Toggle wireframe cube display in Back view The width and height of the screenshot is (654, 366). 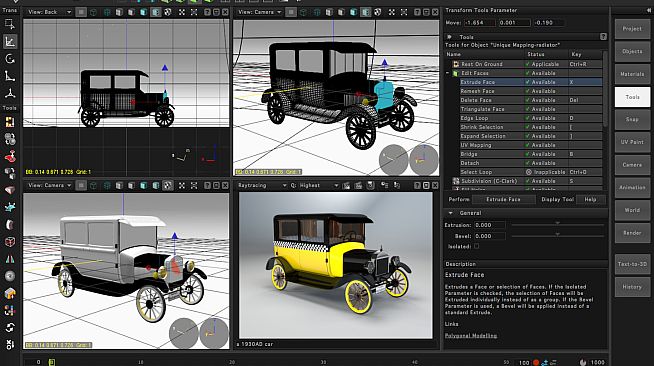[93, 12]
